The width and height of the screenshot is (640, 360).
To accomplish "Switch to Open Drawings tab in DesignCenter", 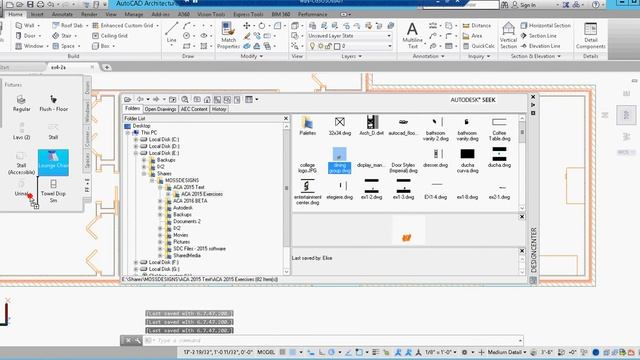I will [160, 109].
